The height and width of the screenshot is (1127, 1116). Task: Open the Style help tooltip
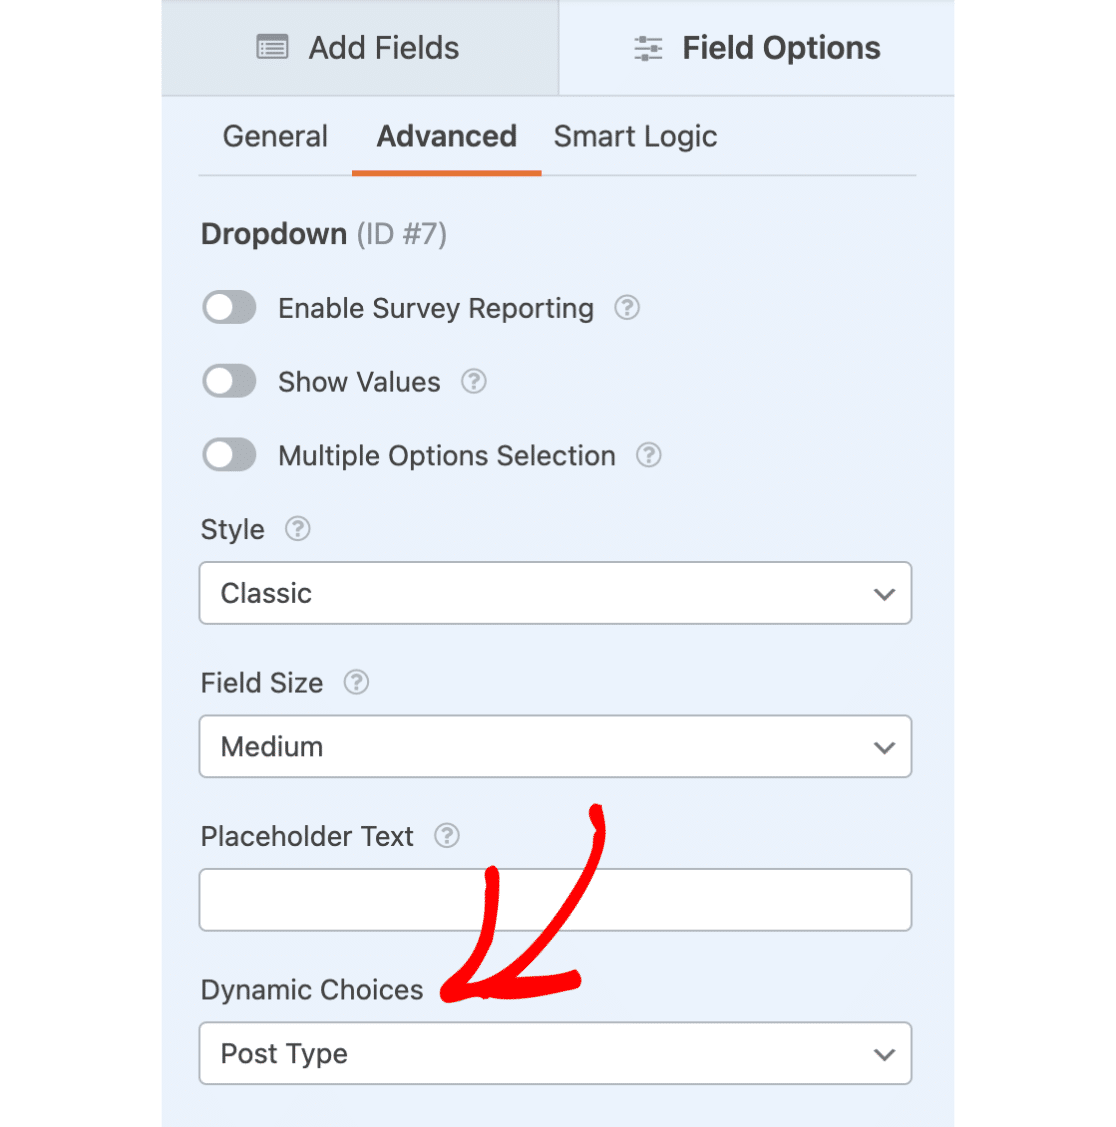(x=297, y=529)
